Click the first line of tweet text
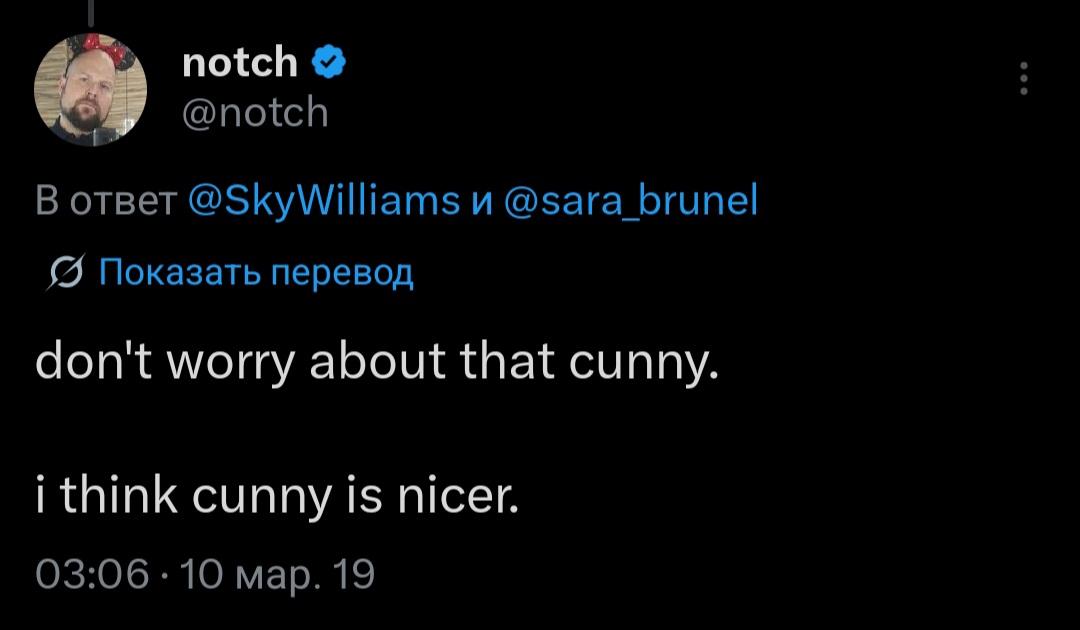 coord(377,361)
